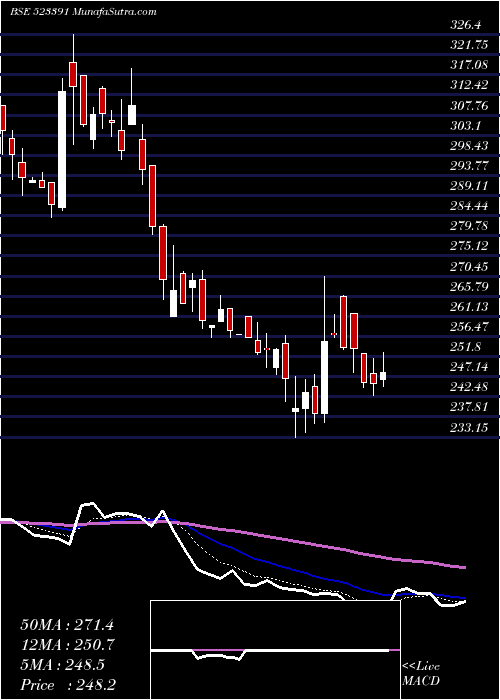Click the 279.78 price level label
The image size is (500, 700).
tap(468, 226)
